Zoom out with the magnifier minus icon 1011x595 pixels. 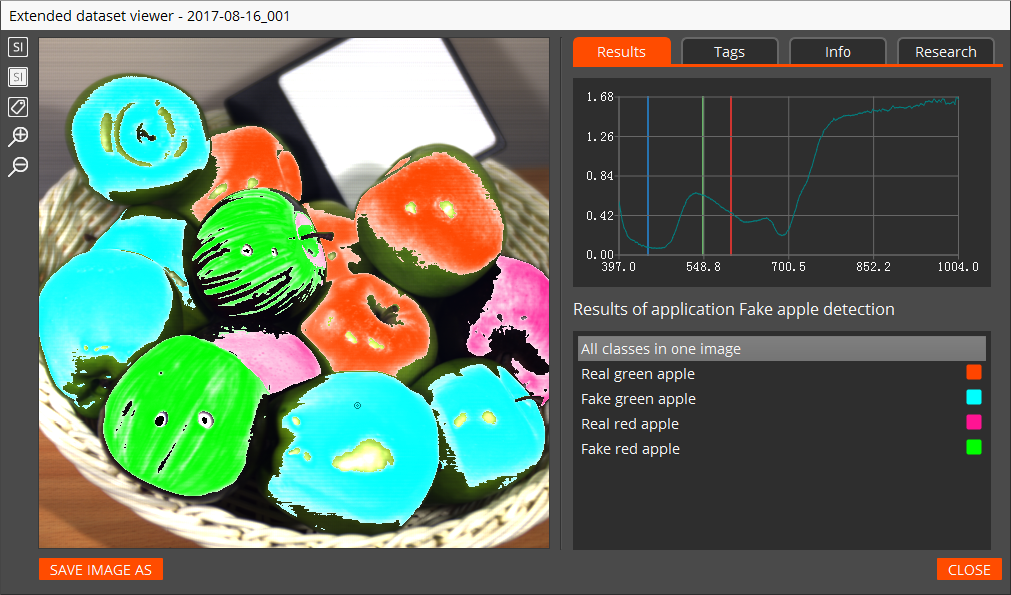18,167
